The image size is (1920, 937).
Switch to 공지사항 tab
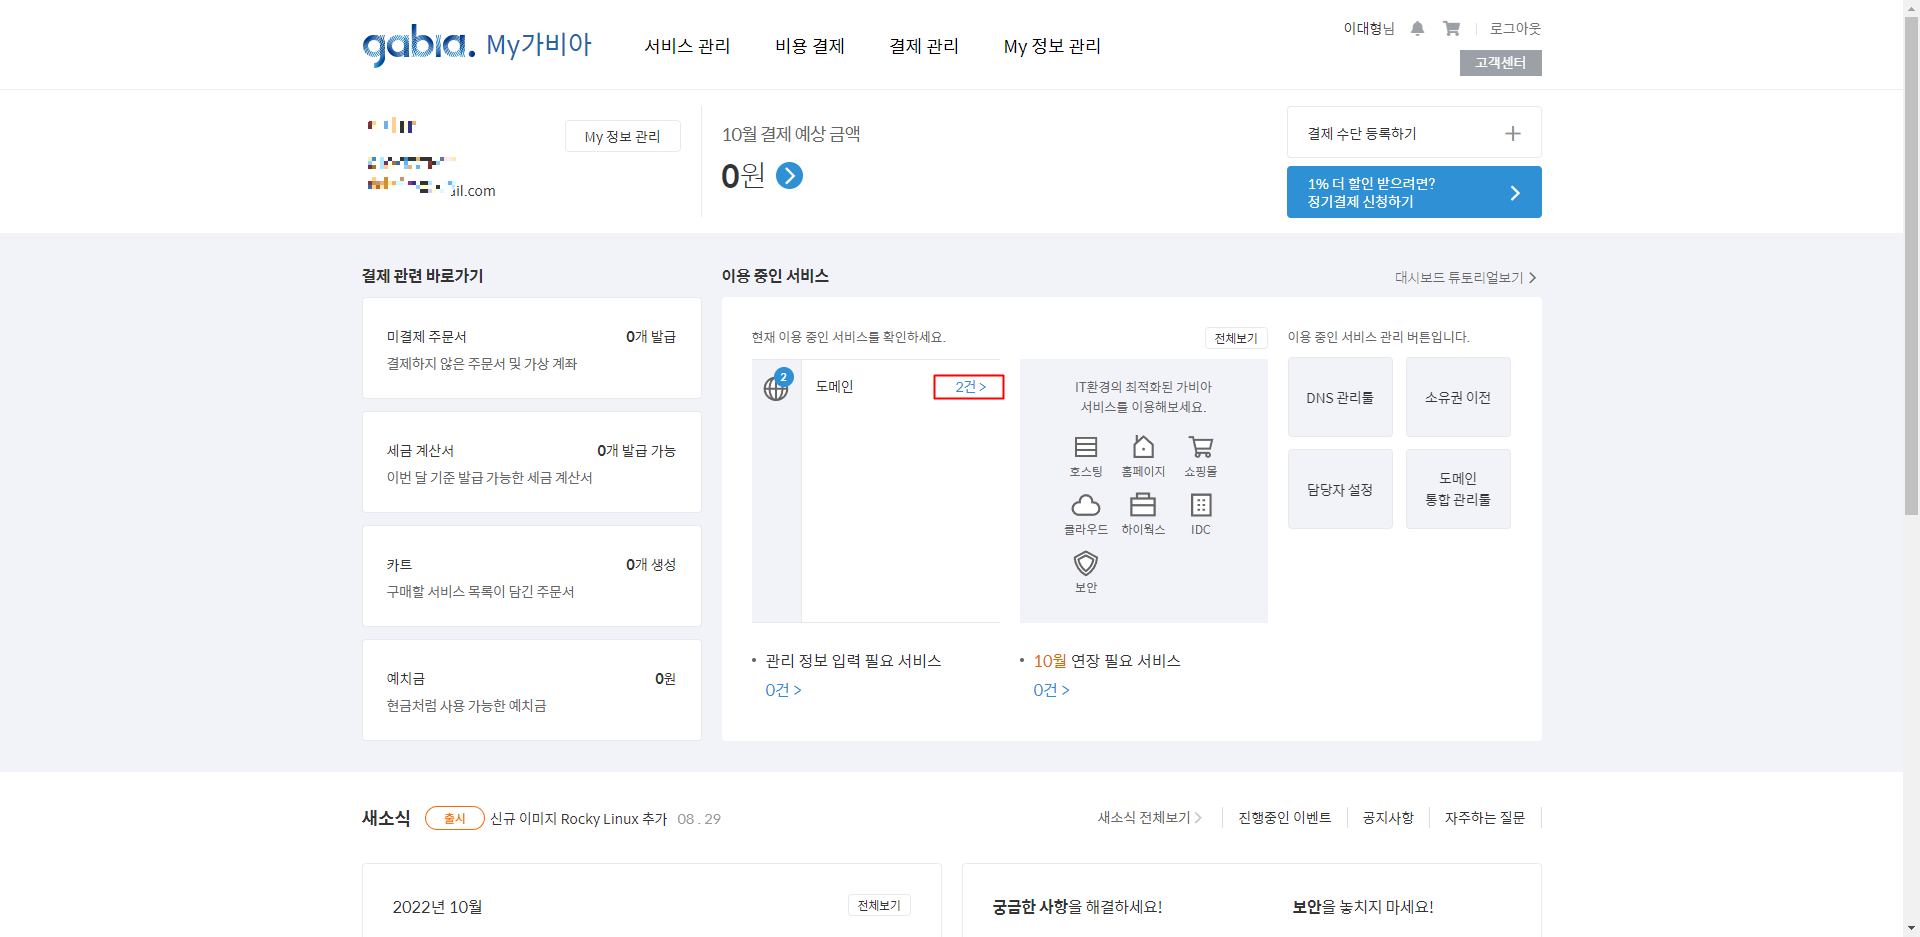[x=1388, y=818]
